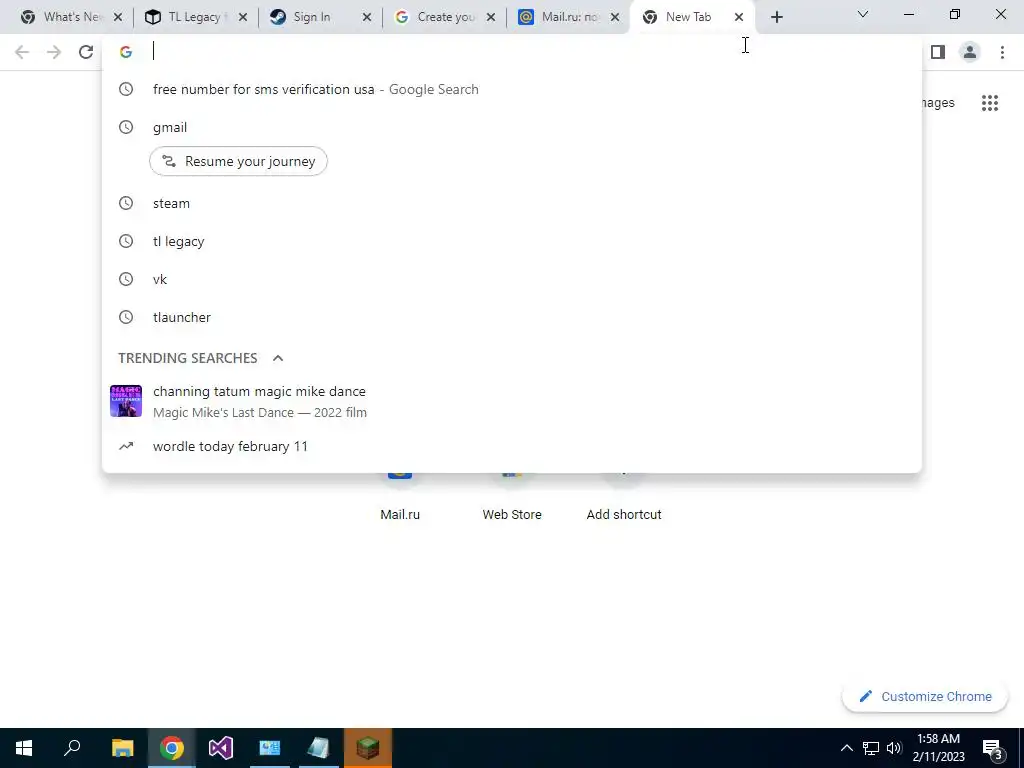The width and height of the screenshot is (1024, 768).
Task: Close the What's New tab
Action: tap(118, 17)
